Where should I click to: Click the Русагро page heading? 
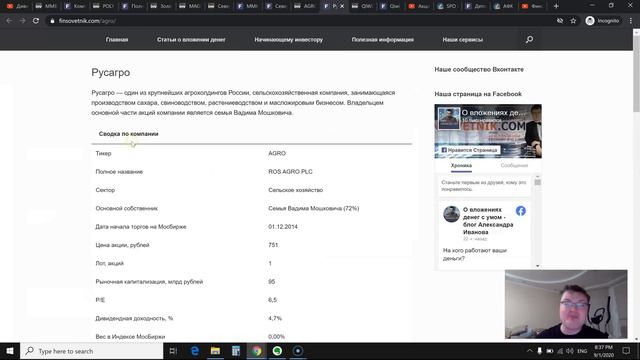tap(111, 73)
